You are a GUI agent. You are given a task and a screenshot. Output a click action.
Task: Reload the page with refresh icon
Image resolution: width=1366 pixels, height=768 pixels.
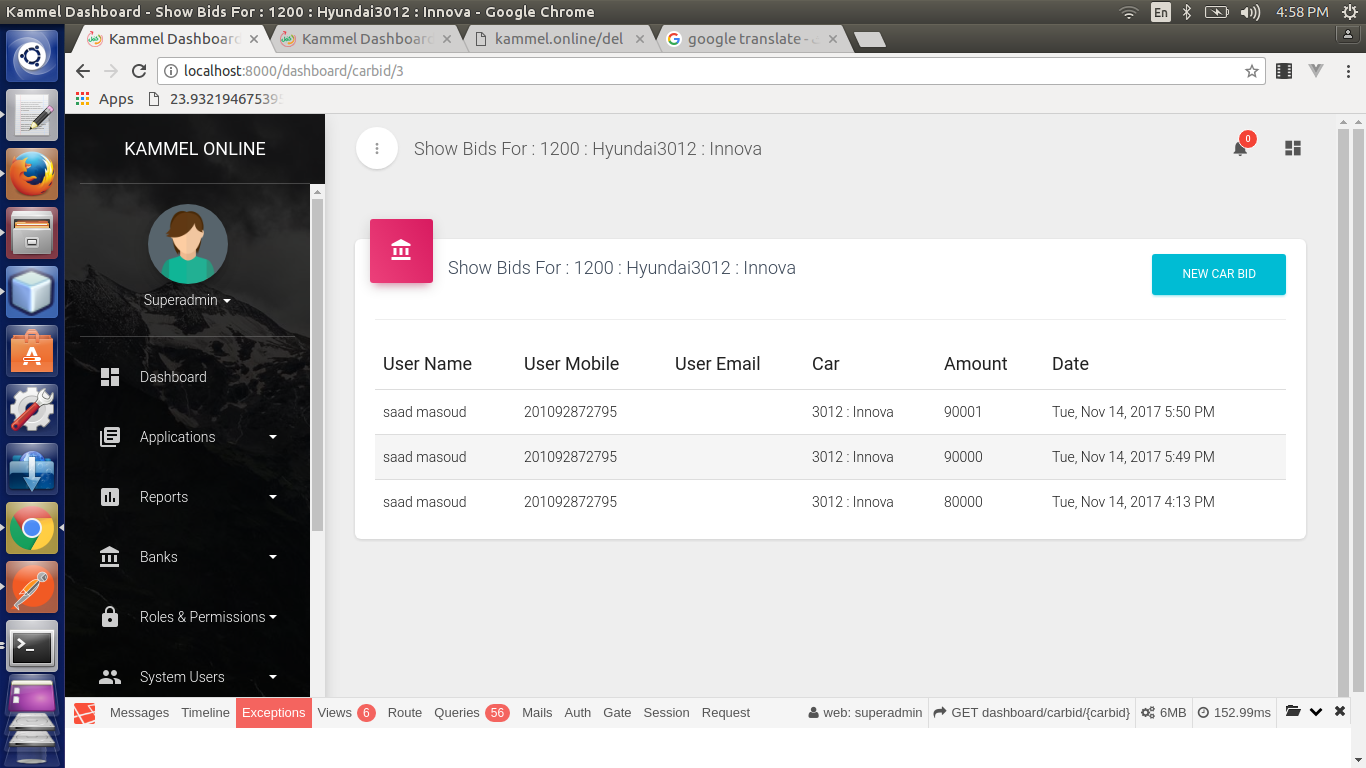[139, 71]
